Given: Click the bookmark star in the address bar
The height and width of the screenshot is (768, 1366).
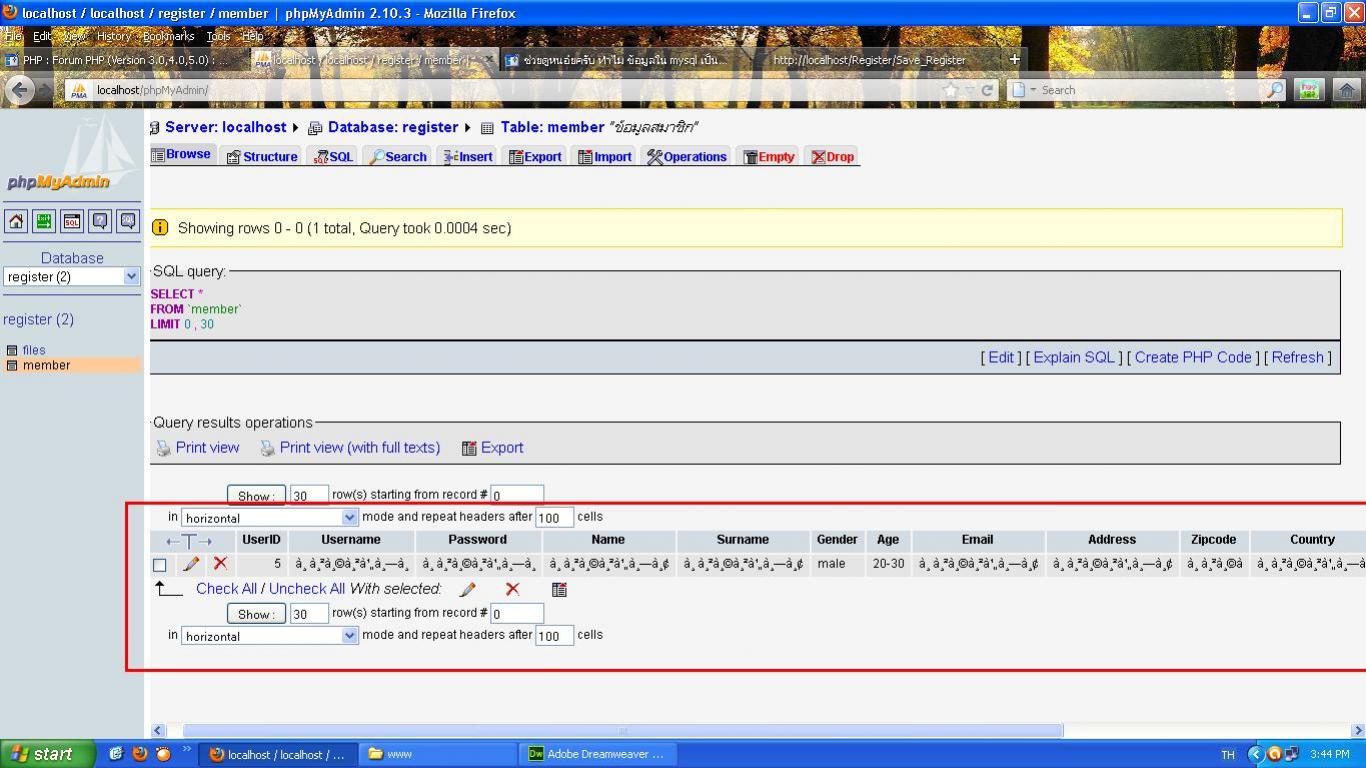Looking at the screenshot, I should (x=951, y=90).
